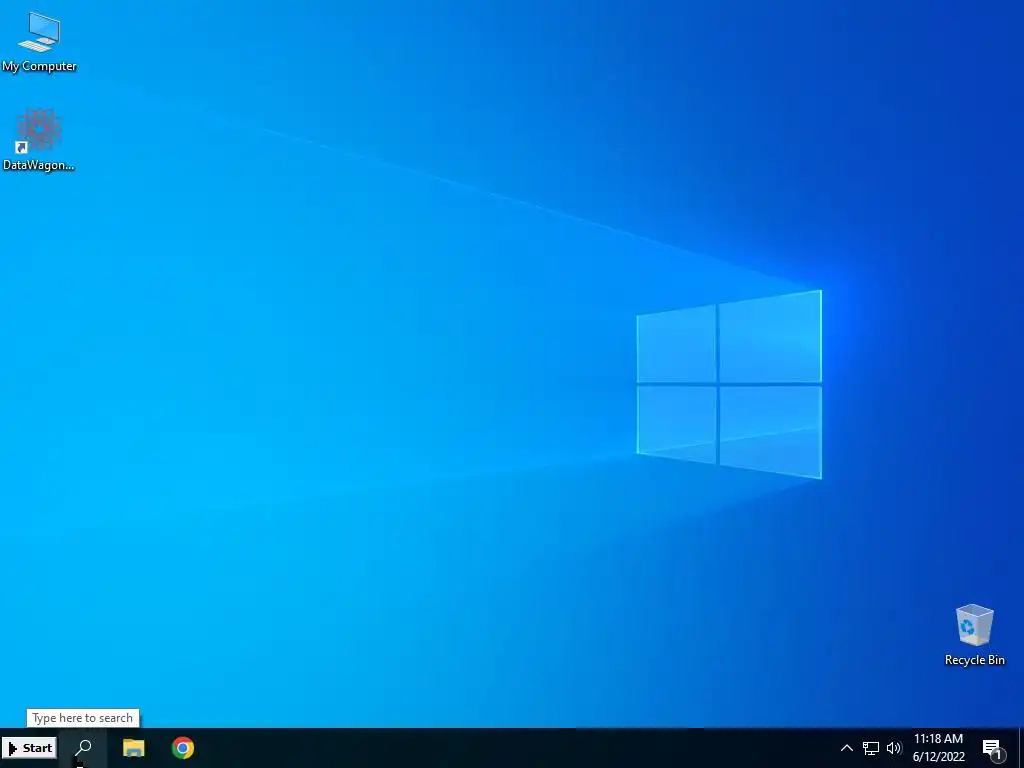Open network status tray icon
Viewport: 1024px width, 768px height.
(871, 748)
